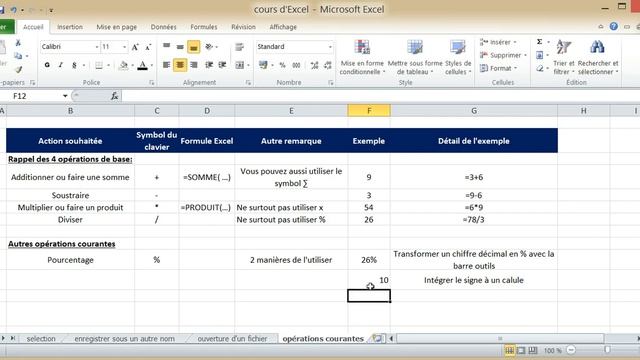Click AutoSum sigma icon
Viewport: 640px width, 360px height.
click(539, 42)
